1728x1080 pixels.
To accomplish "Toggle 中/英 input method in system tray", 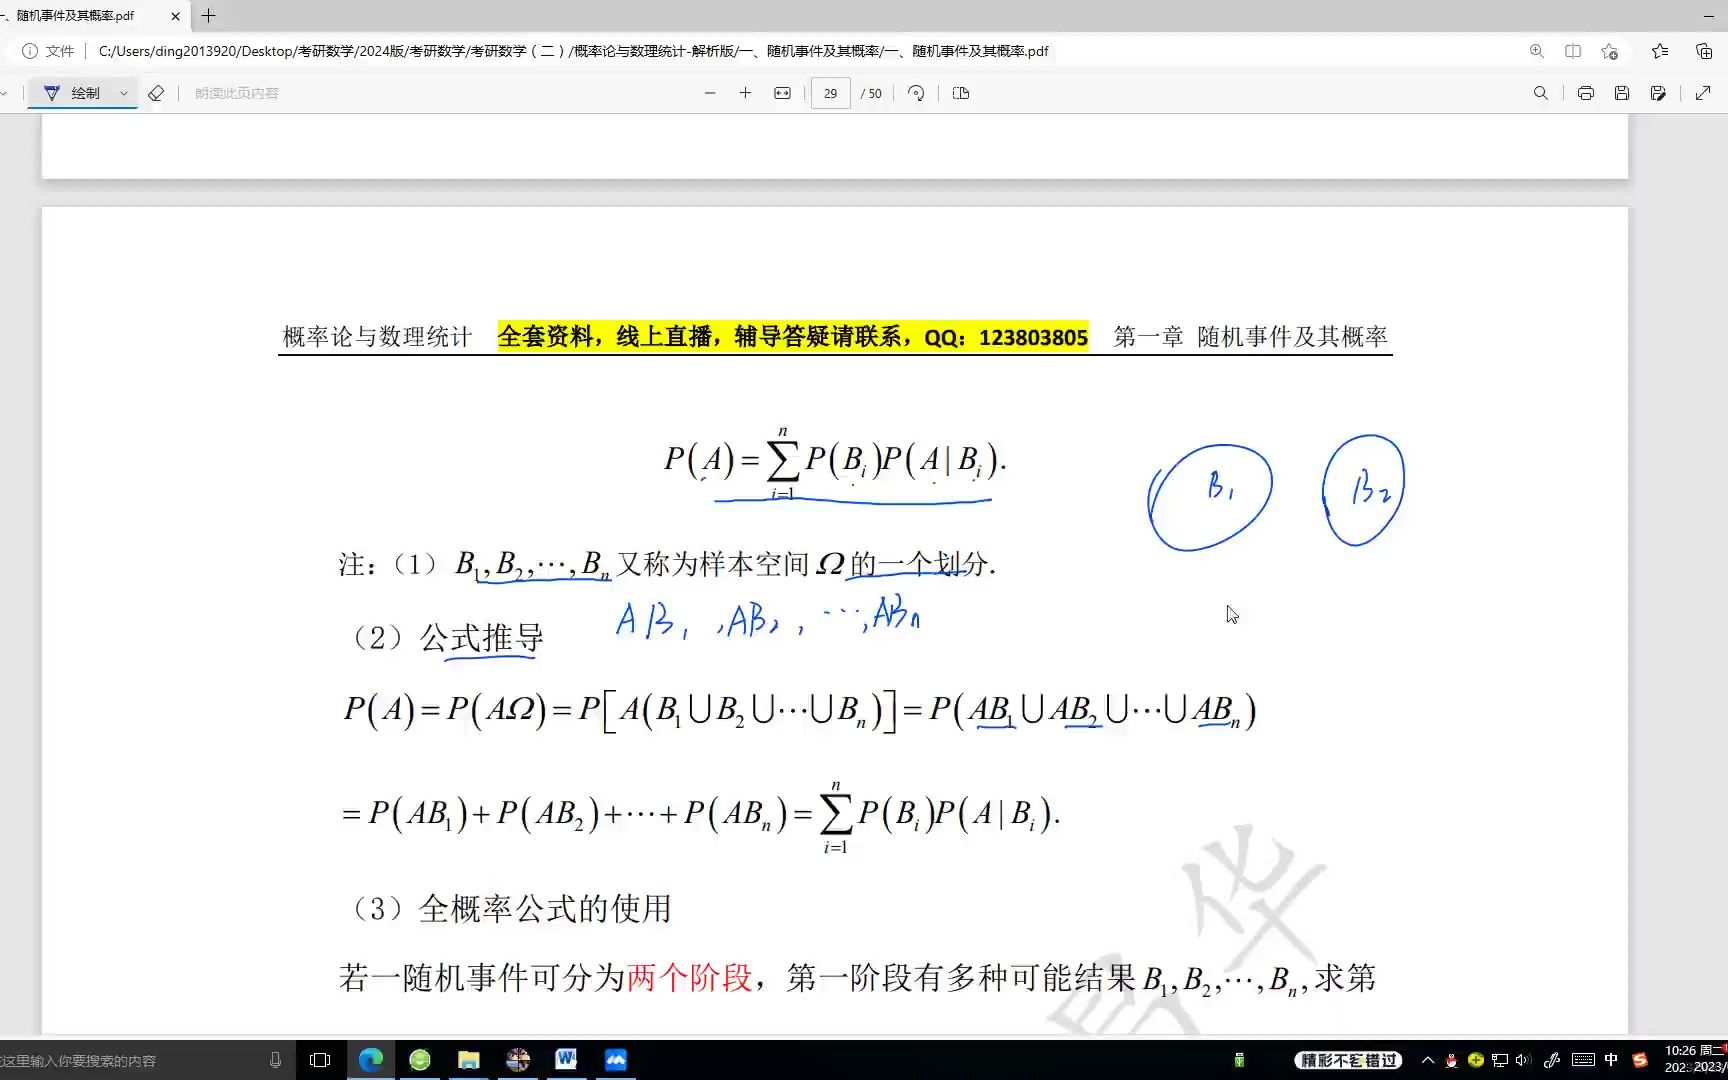I will [x=1610, y=1060].
